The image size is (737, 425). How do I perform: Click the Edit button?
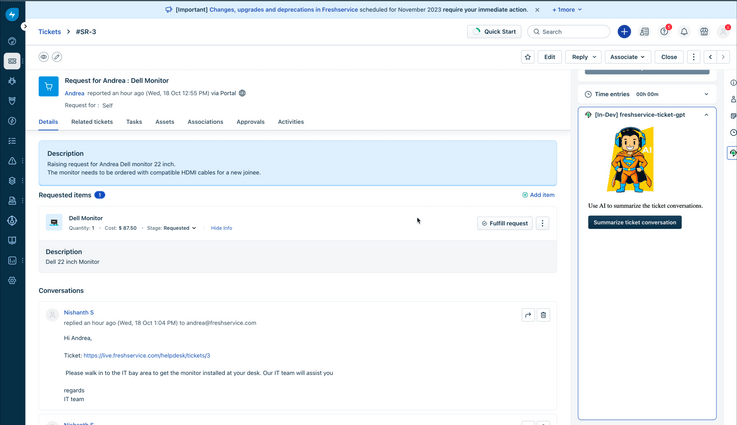pyautogui.click(x=549, y=57)
